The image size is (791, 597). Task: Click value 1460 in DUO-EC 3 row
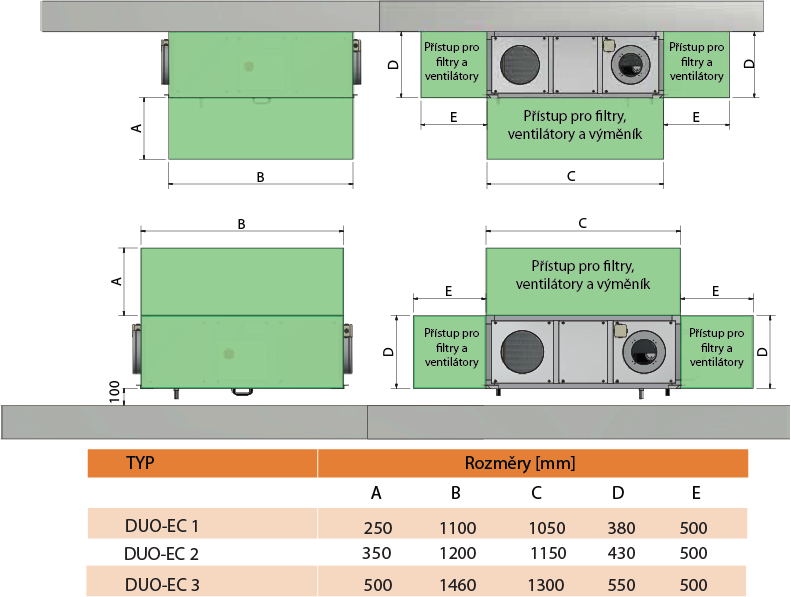(458, 585)
